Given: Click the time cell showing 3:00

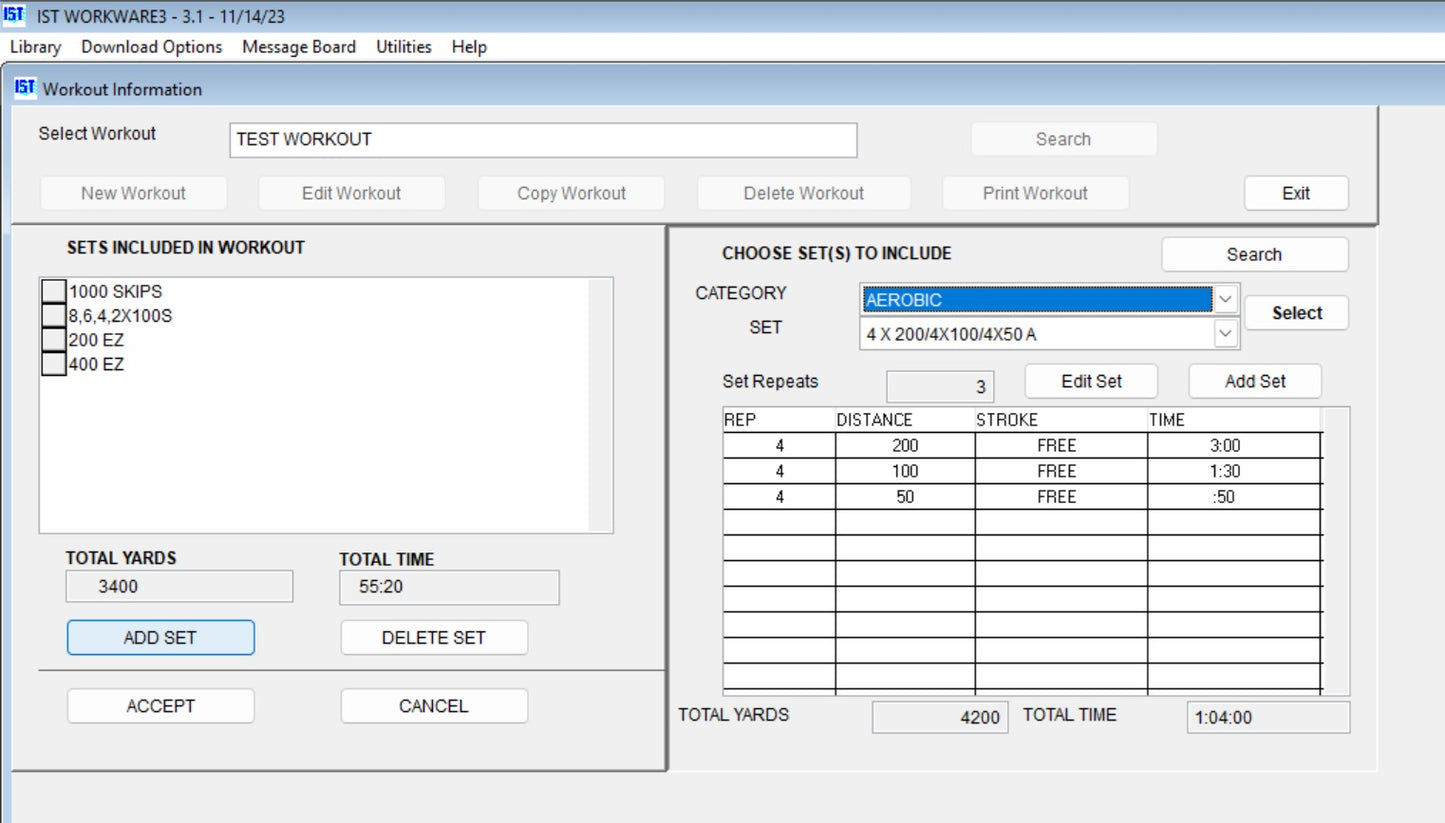Looking at the screenshot, I should coord(1234,445).
